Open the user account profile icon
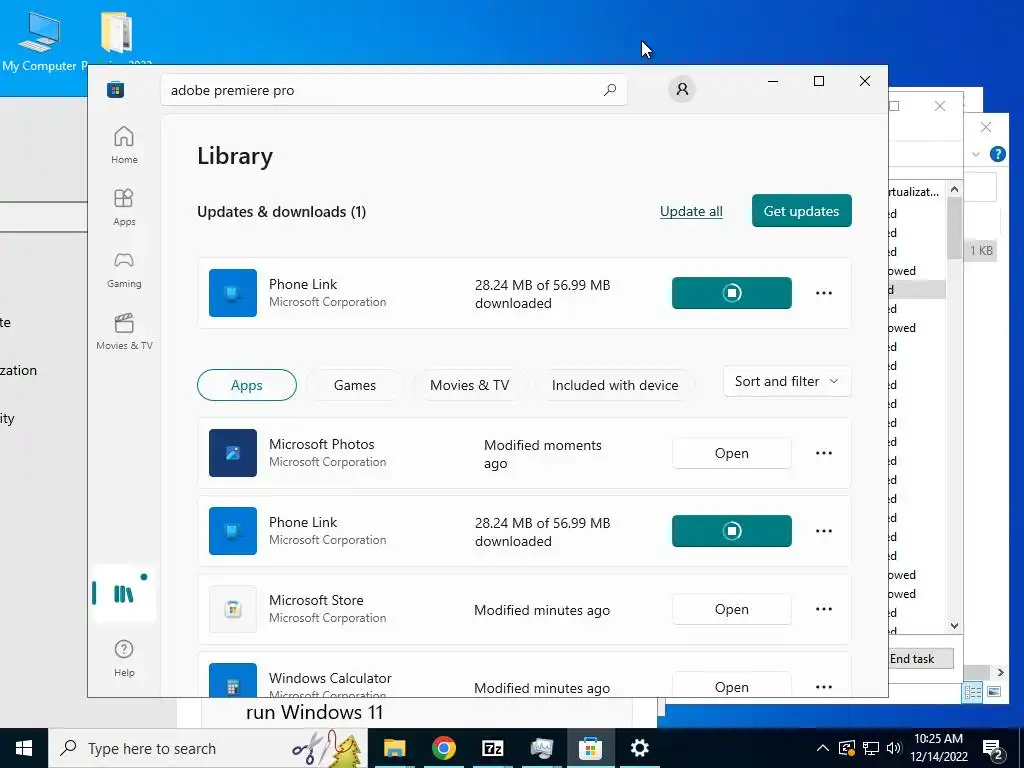Screen dimensions: 1024x768 [x=682, y=89]
